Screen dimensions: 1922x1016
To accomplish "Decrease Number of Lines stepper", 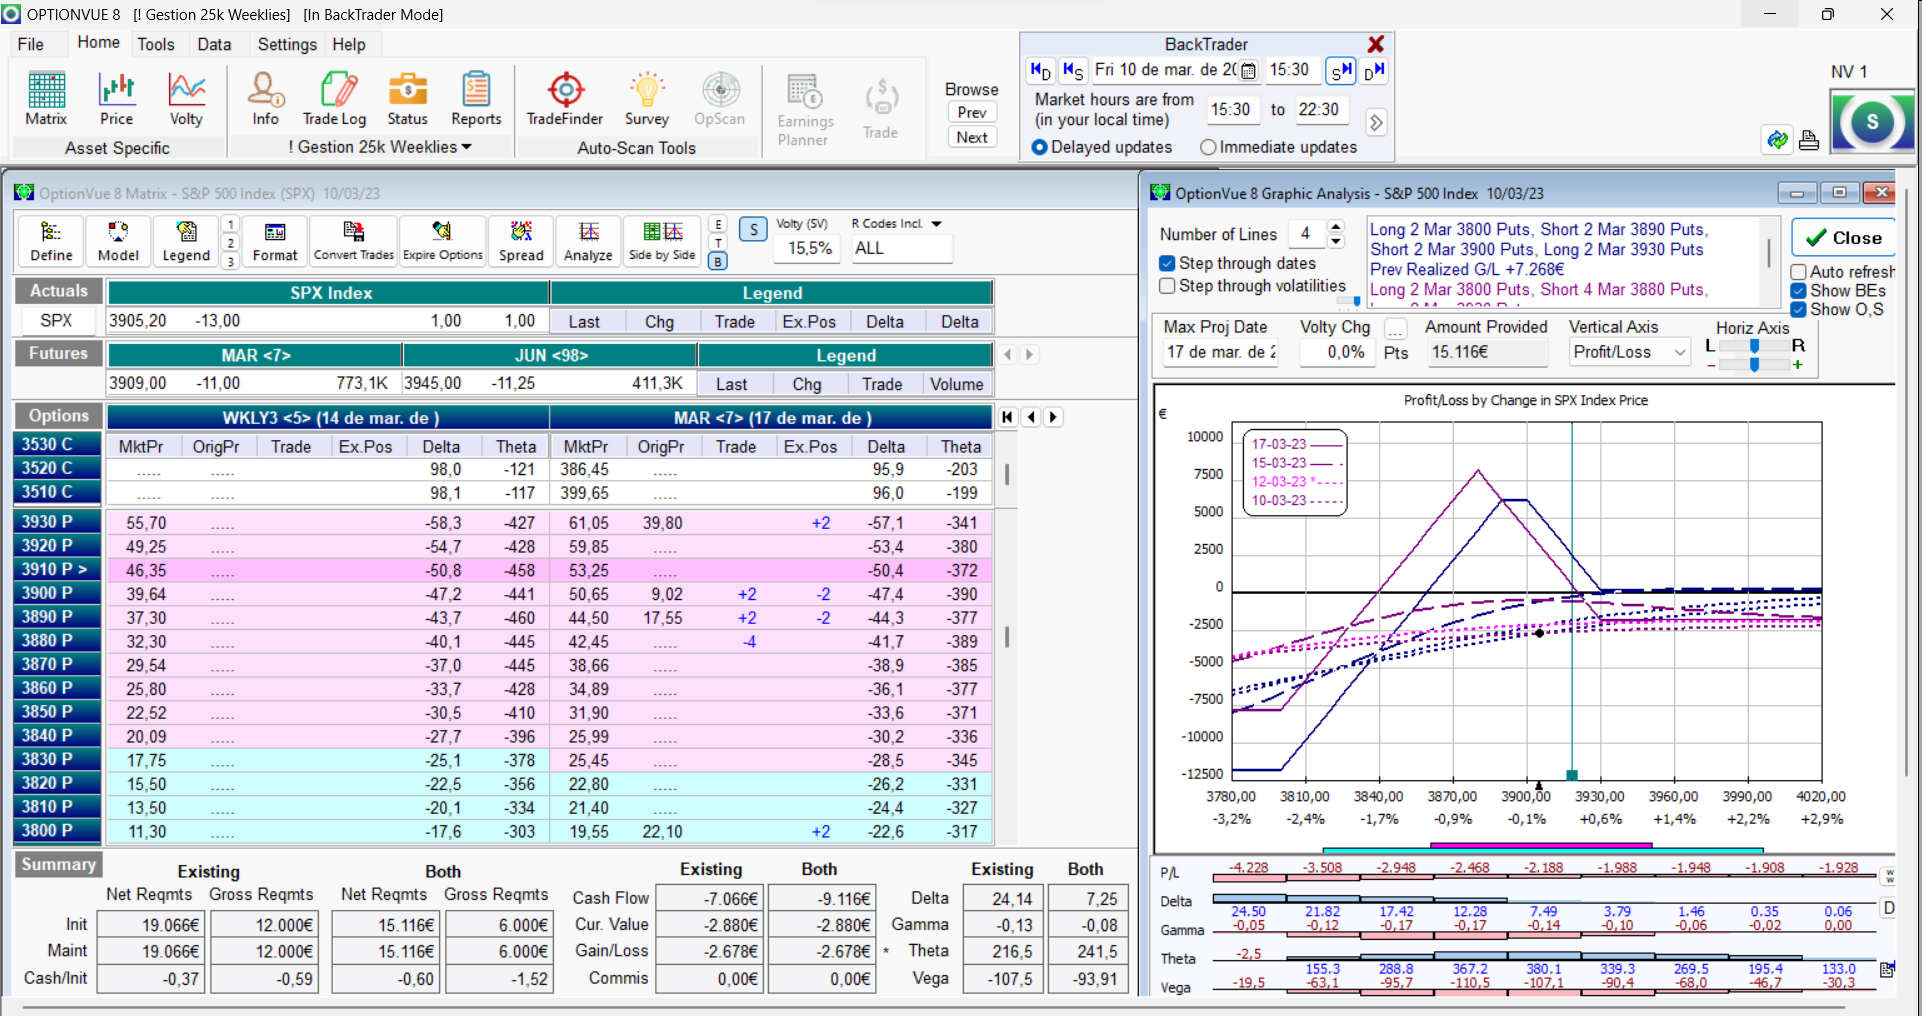I will (x=1336, y=241).
